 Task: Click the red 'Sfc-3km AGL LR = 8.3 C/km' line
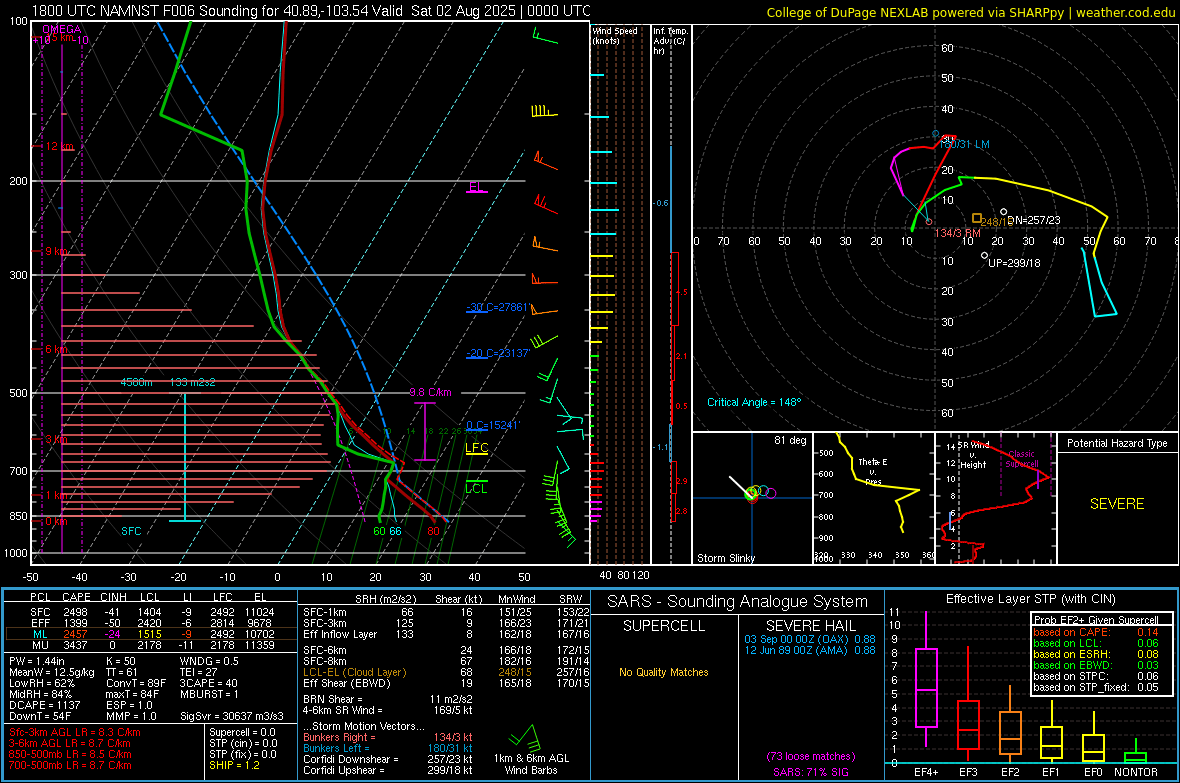(75, 732)
